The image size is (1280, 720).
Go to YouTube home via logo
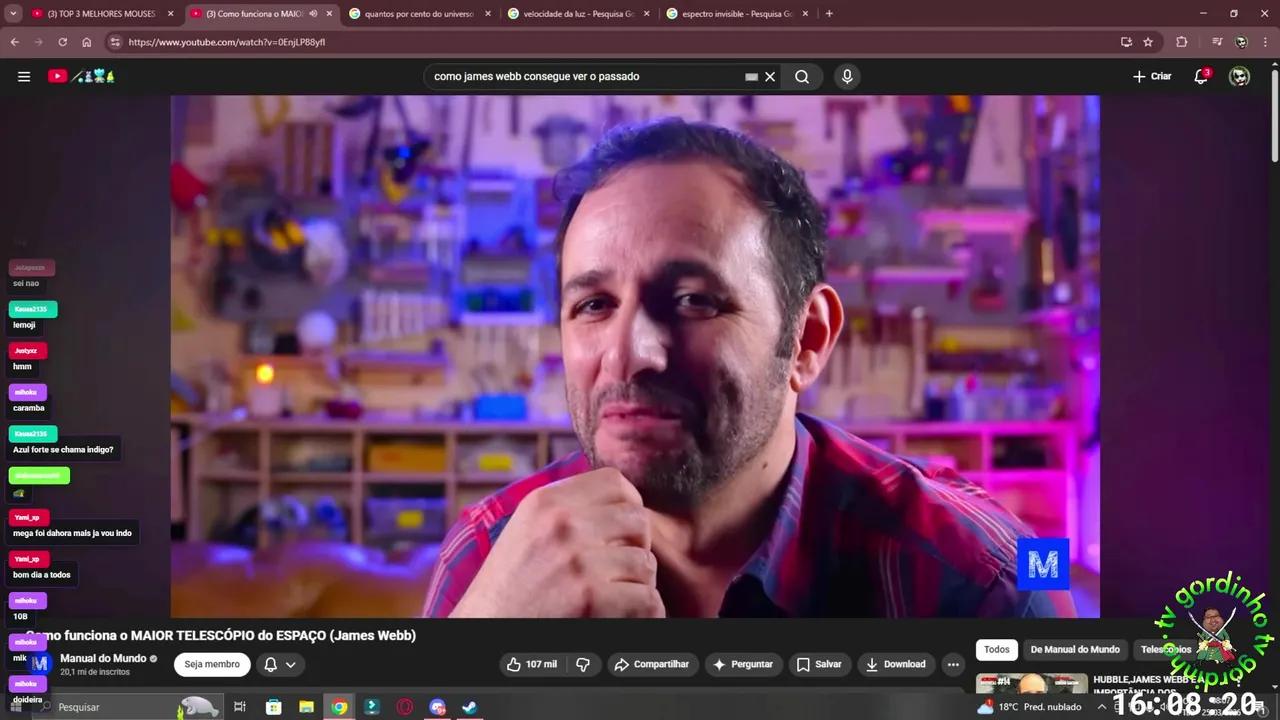(x=81, y=76)
